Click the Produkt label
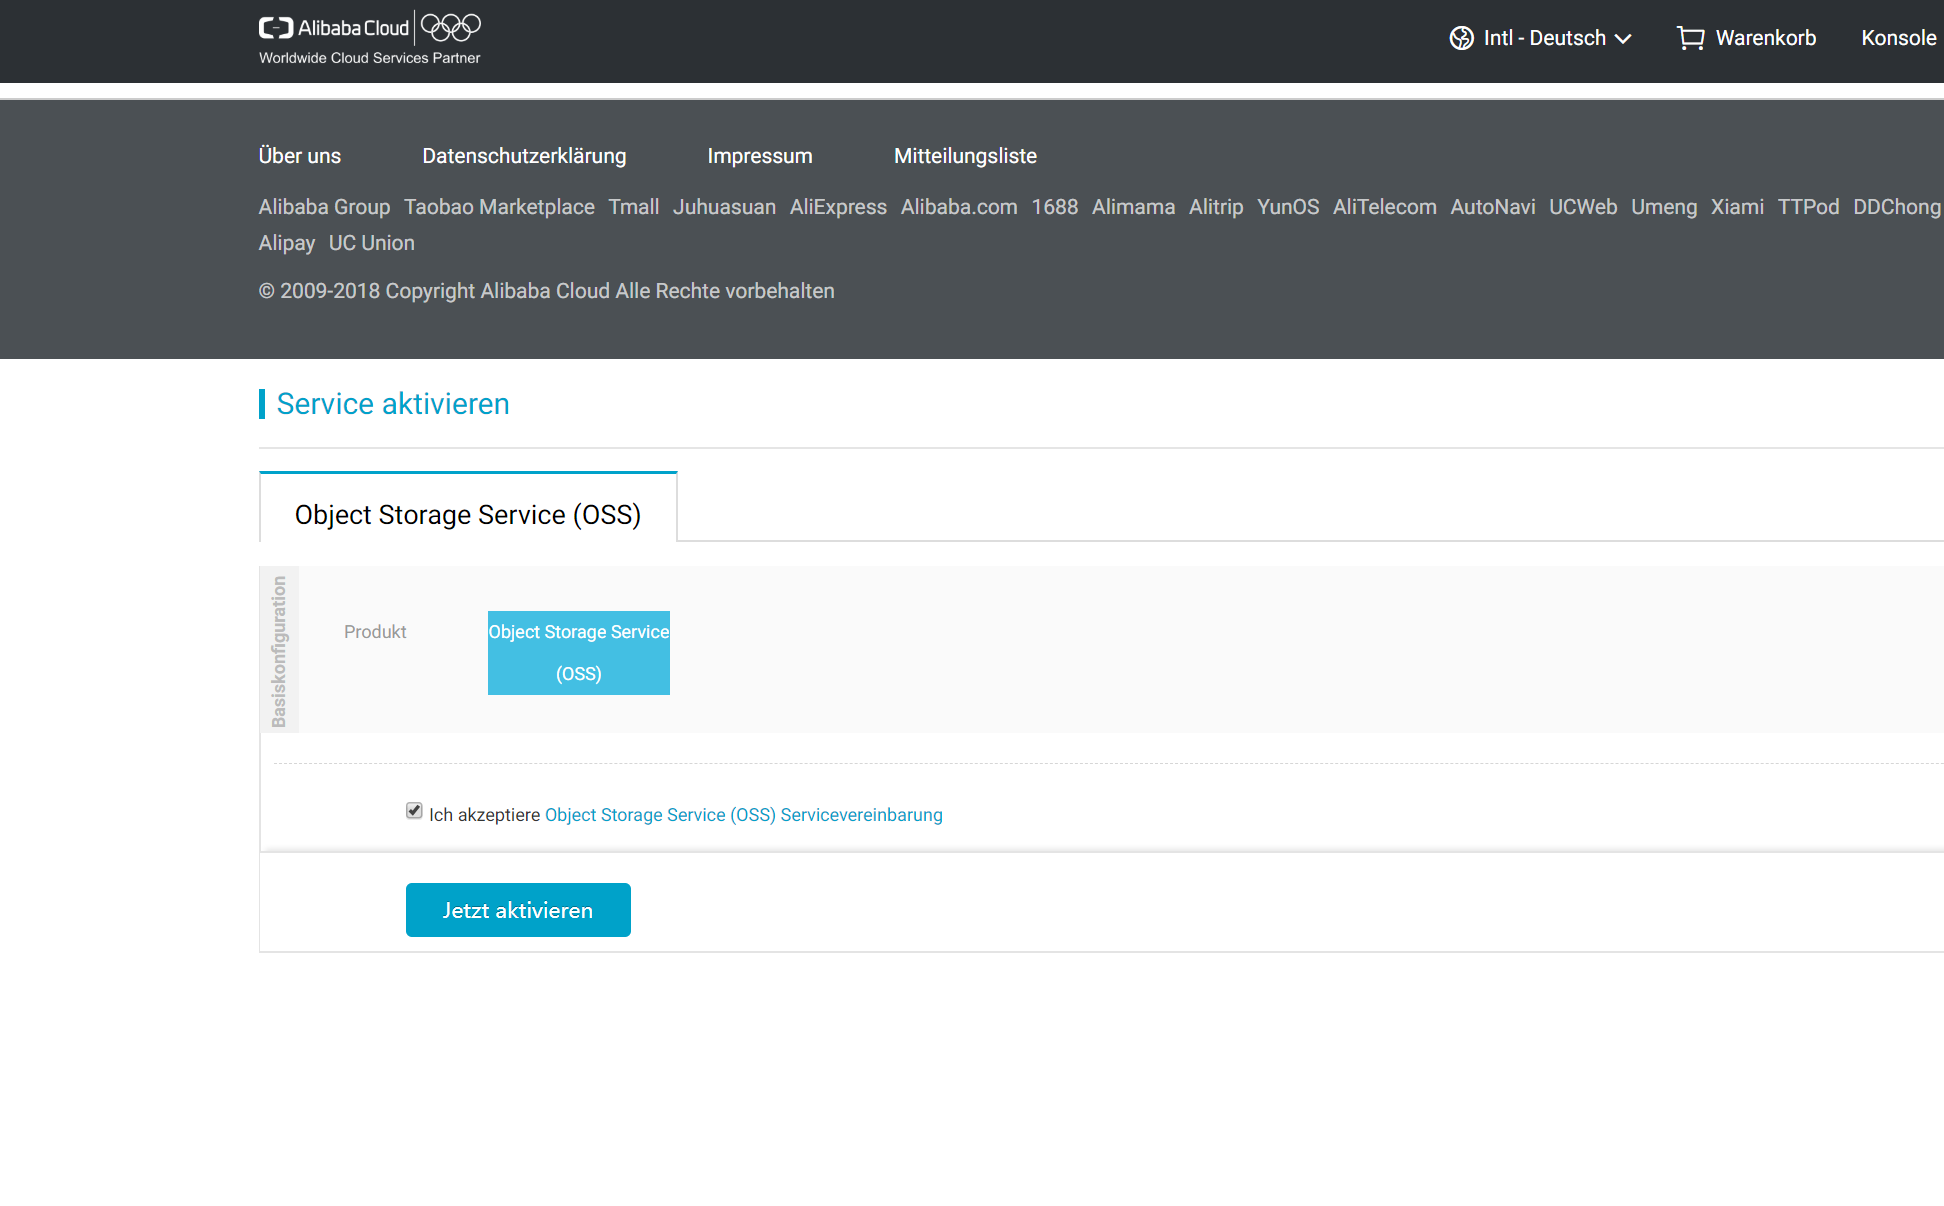Screen dimensions: 1944x1206 point(375,632)
